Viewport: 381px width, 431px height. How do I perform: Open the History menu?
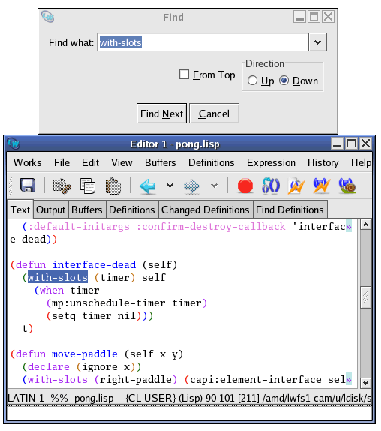tap(323, 163)
